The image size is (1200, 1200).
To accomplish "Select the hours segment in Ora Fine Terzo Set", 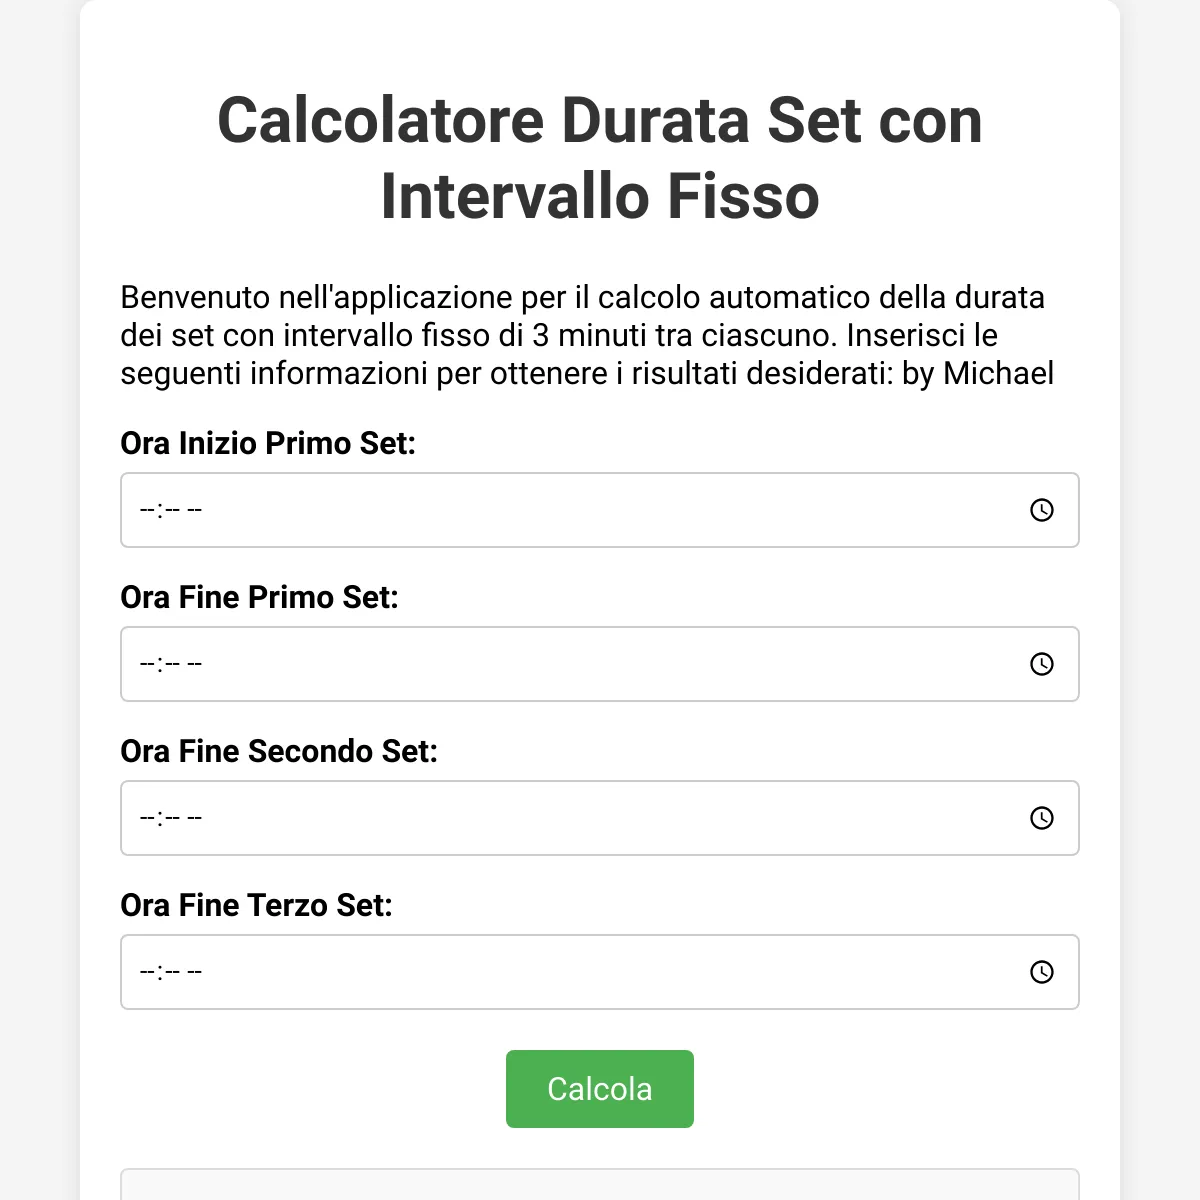I will pos(148,972).
